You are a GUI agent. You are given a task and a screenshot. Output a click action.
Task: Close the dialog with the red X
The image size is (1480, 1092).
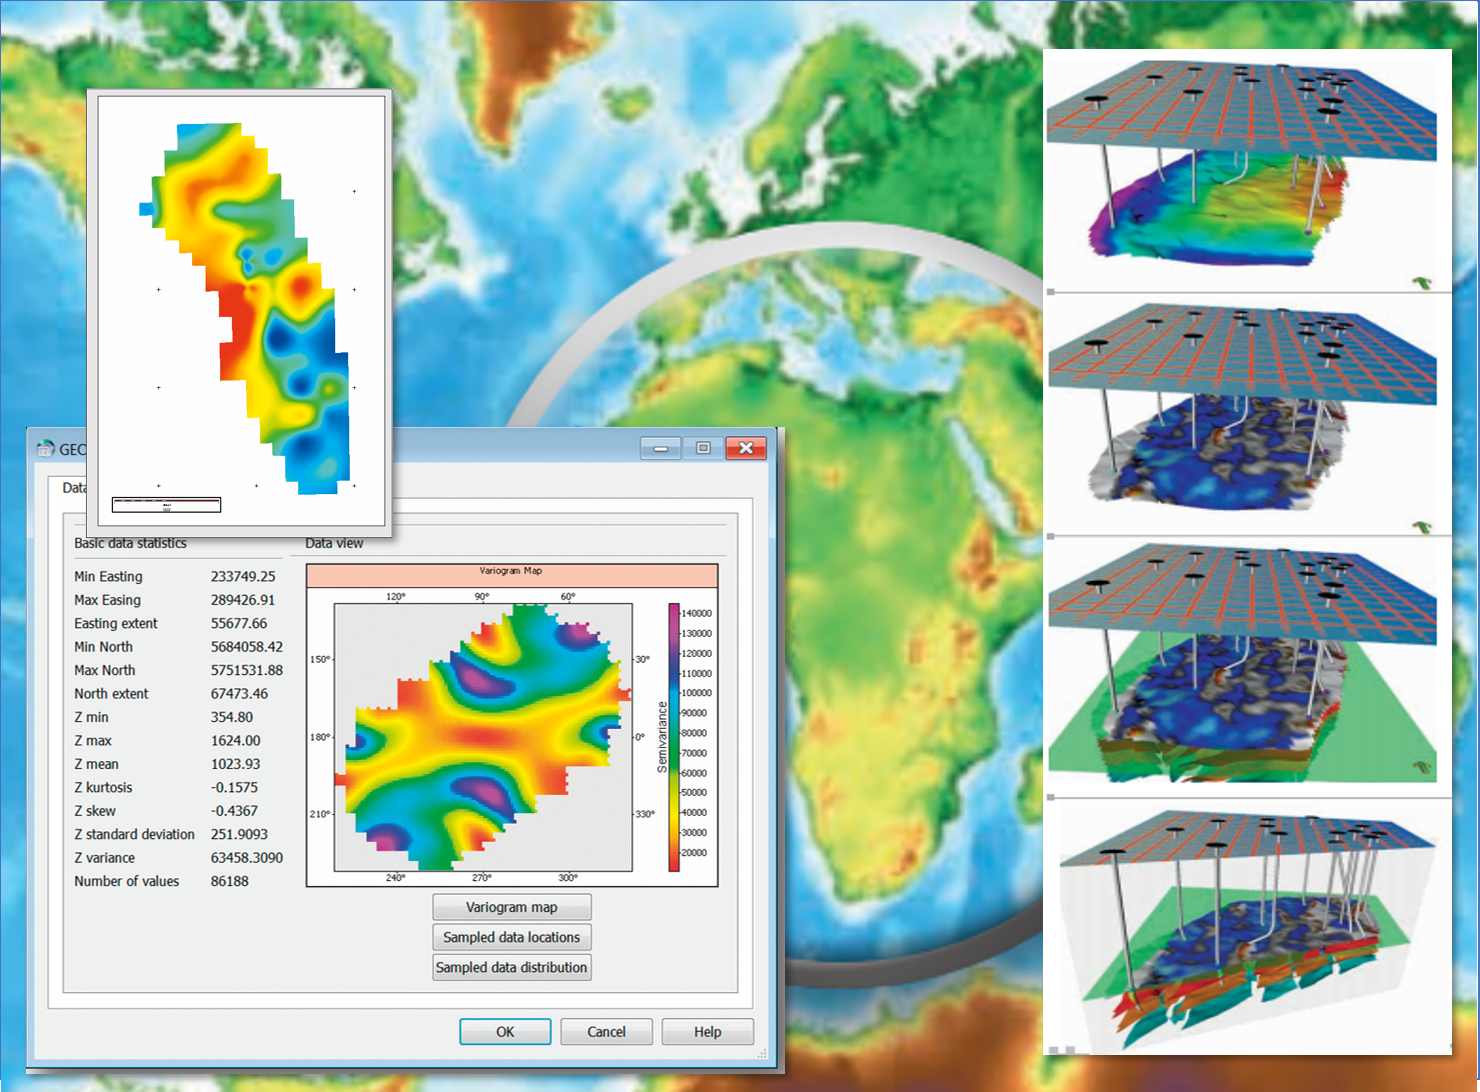(746, 448)
